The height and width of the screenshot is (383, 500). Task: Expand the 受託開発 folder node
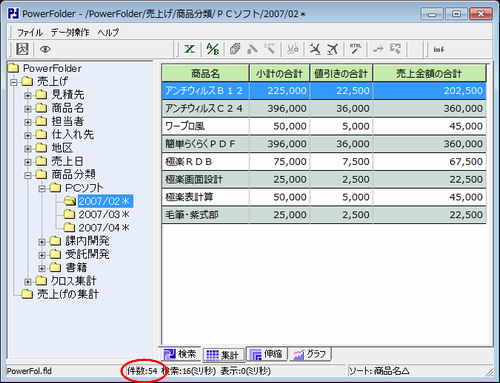[x=42, y=255]
